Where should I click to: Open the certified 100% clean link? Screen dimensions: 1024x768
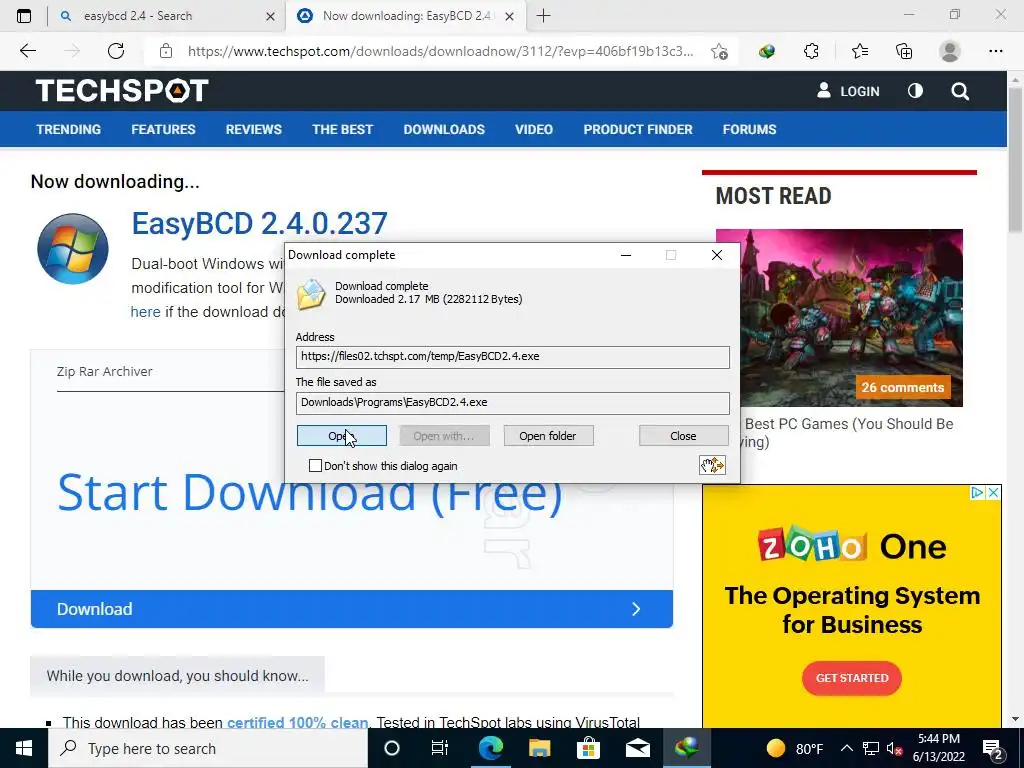[x=297, y=722]
